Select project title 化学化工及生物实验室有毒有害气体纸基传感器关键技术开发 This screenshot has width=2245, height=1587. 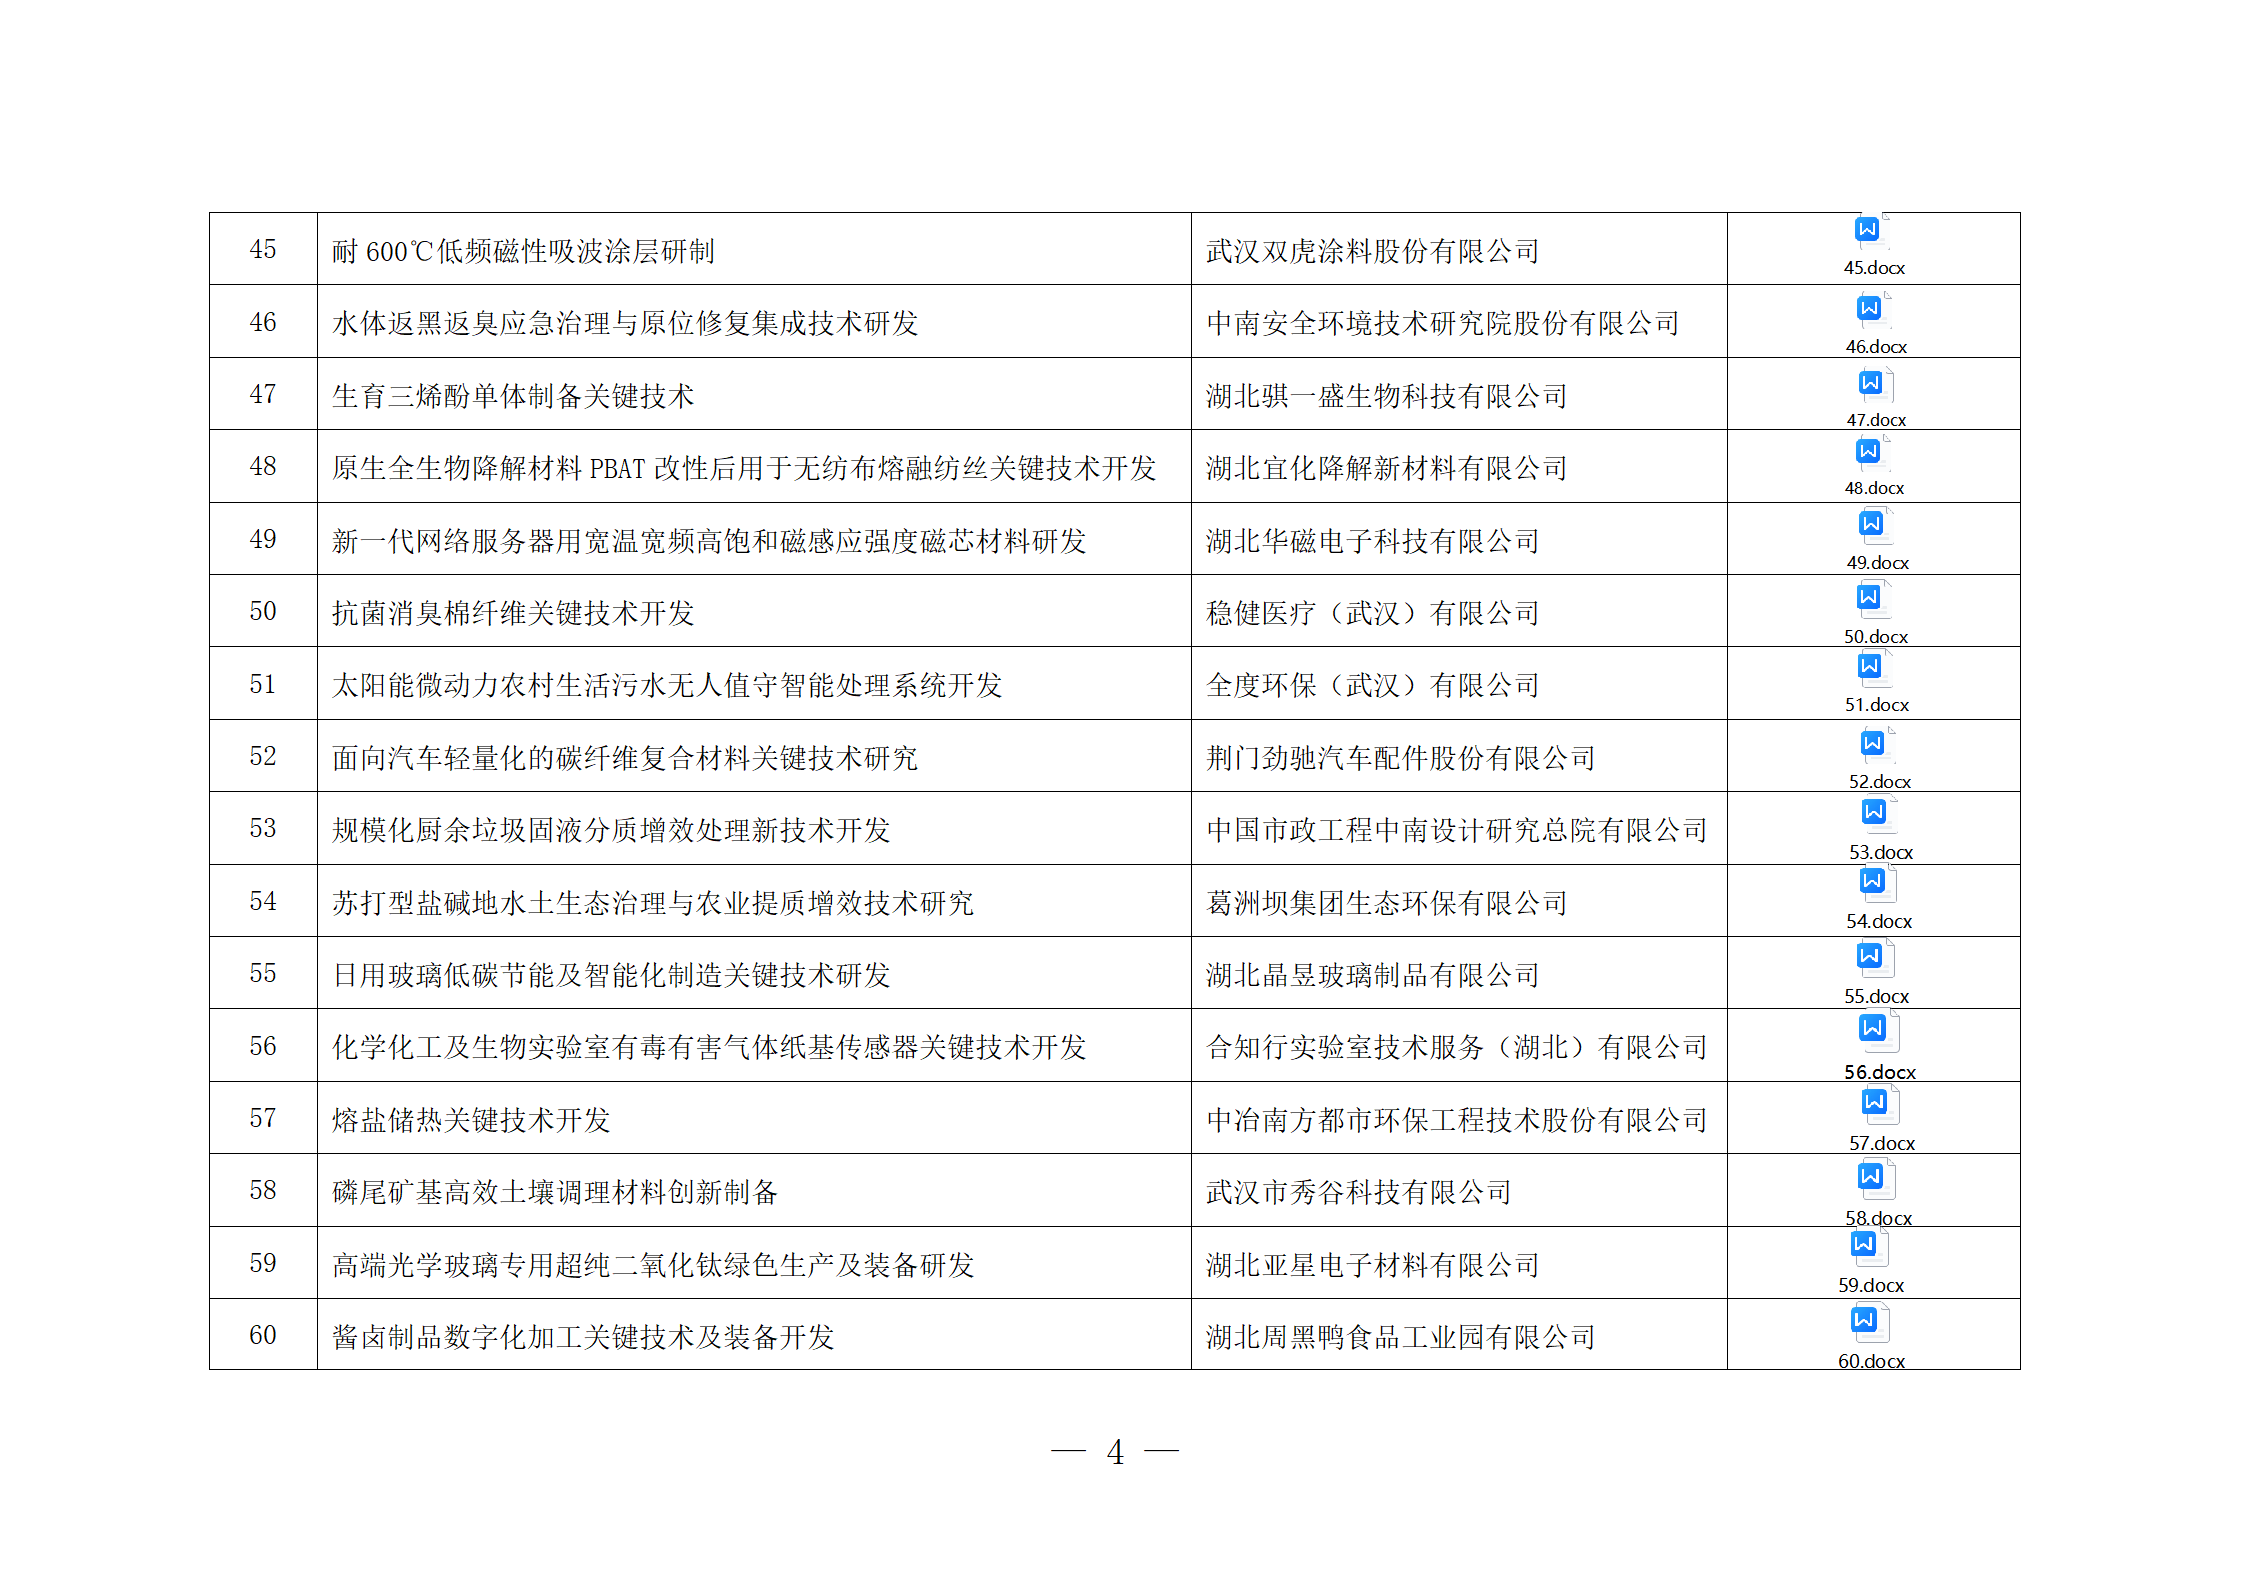tap(709, 1047)
